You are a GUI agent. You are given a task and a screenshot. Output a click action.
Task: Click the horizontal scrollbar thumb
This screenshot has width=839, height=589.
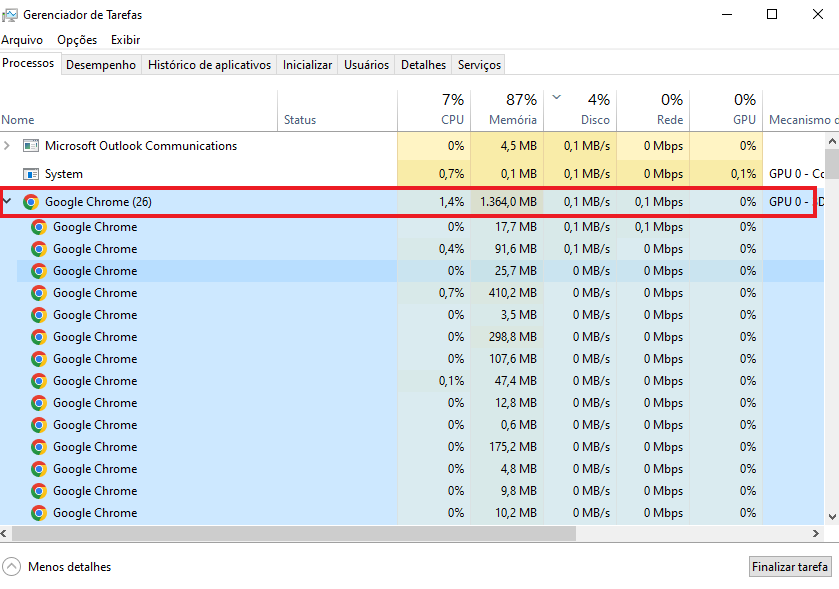click(294, 533)
